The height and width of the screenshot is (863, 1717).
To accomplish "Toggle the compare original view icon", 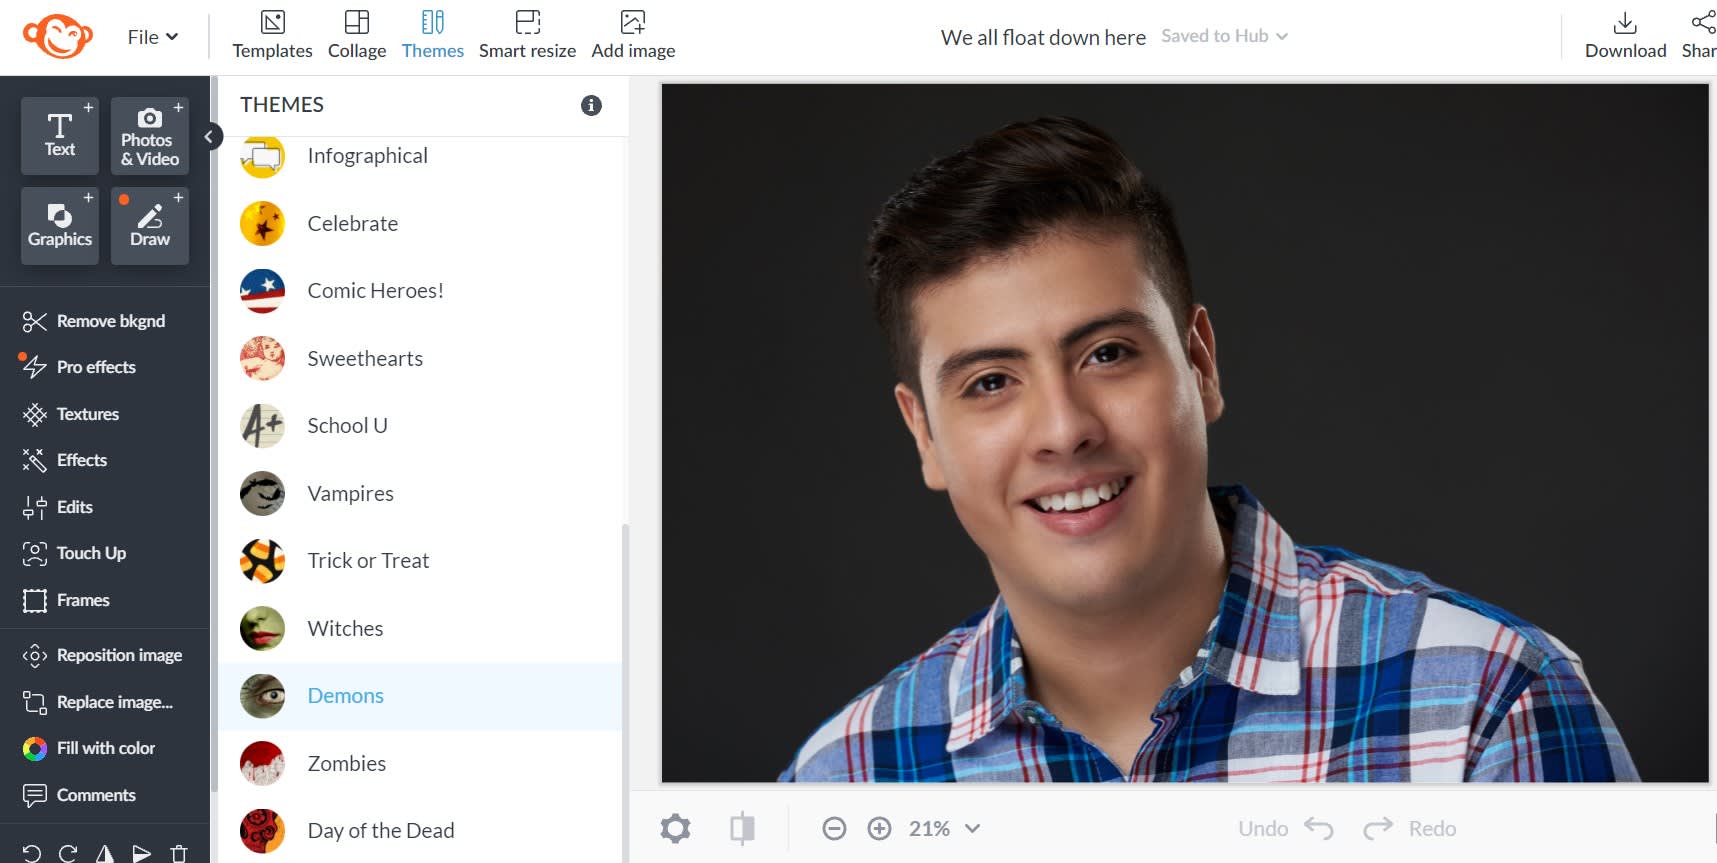I will pyautogui.click(x=742, y=829).
